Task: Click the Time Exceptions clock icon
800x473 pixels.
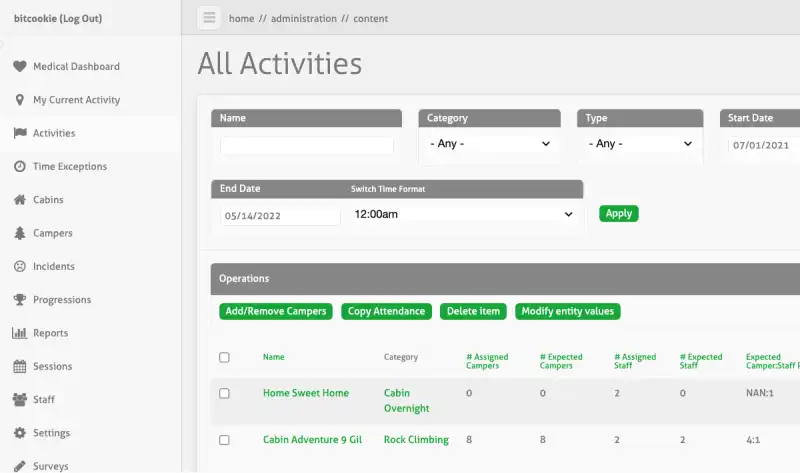Action: pyautogui.click(x=19, y=166)
